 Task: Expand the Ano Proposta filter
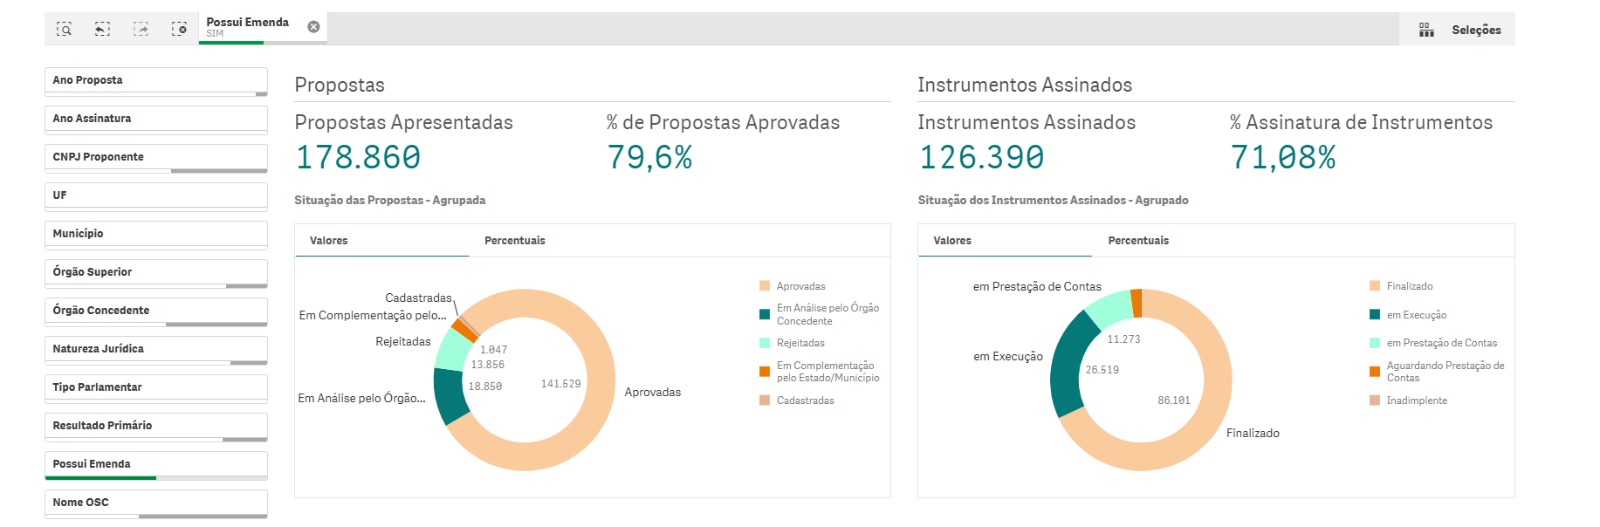tap(155, 80)
